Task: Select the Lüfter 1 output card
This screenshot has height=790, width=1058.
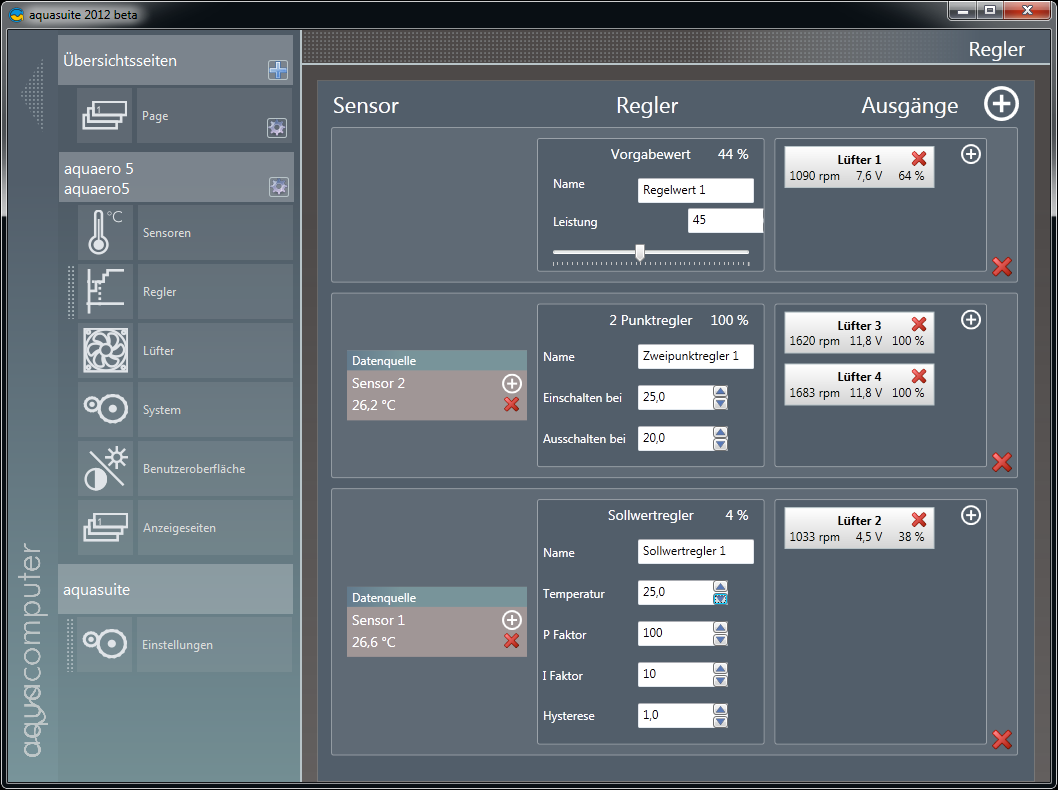Action: click(x=859, y=167)
